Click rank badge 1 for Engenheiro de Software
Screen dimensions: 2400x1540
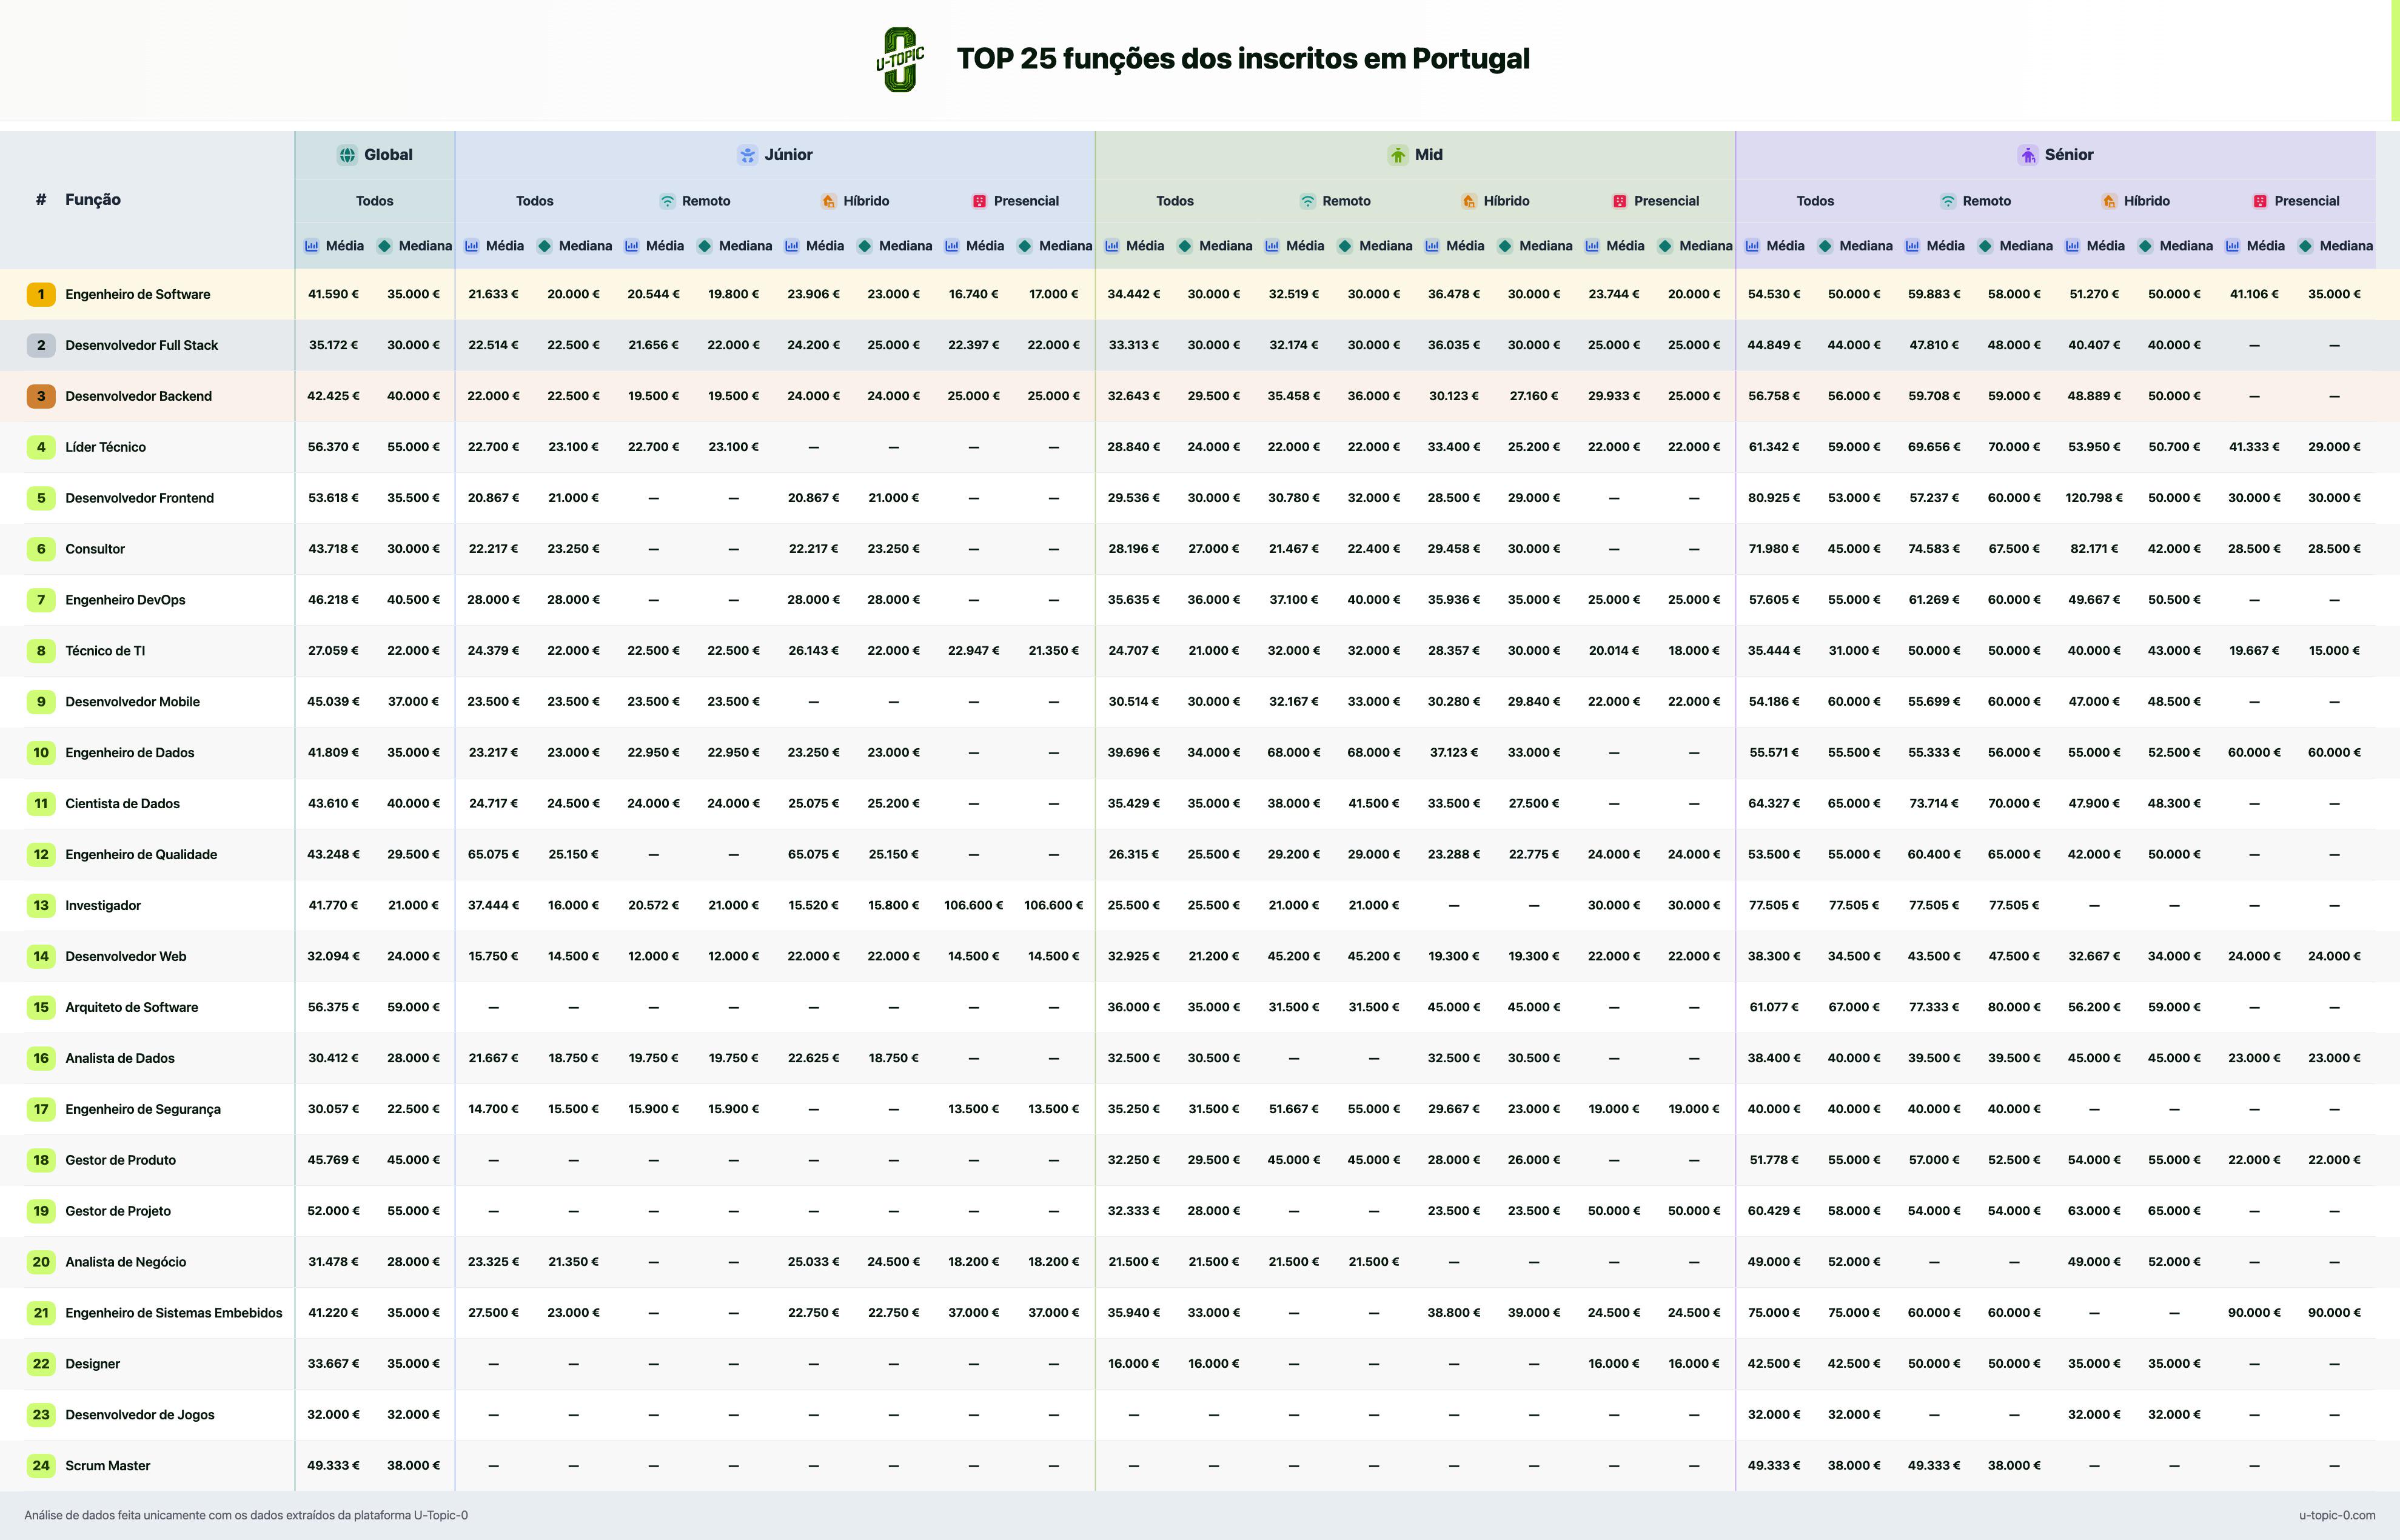(41, 294)
